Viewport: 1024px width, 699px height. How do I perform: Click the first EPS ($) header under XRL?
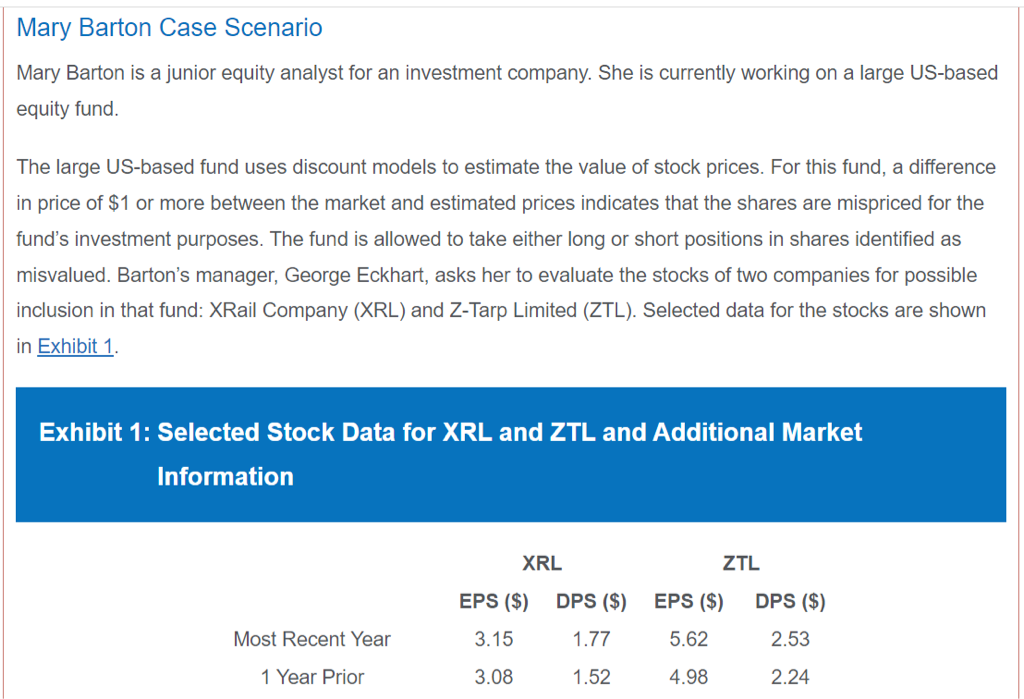493,602
